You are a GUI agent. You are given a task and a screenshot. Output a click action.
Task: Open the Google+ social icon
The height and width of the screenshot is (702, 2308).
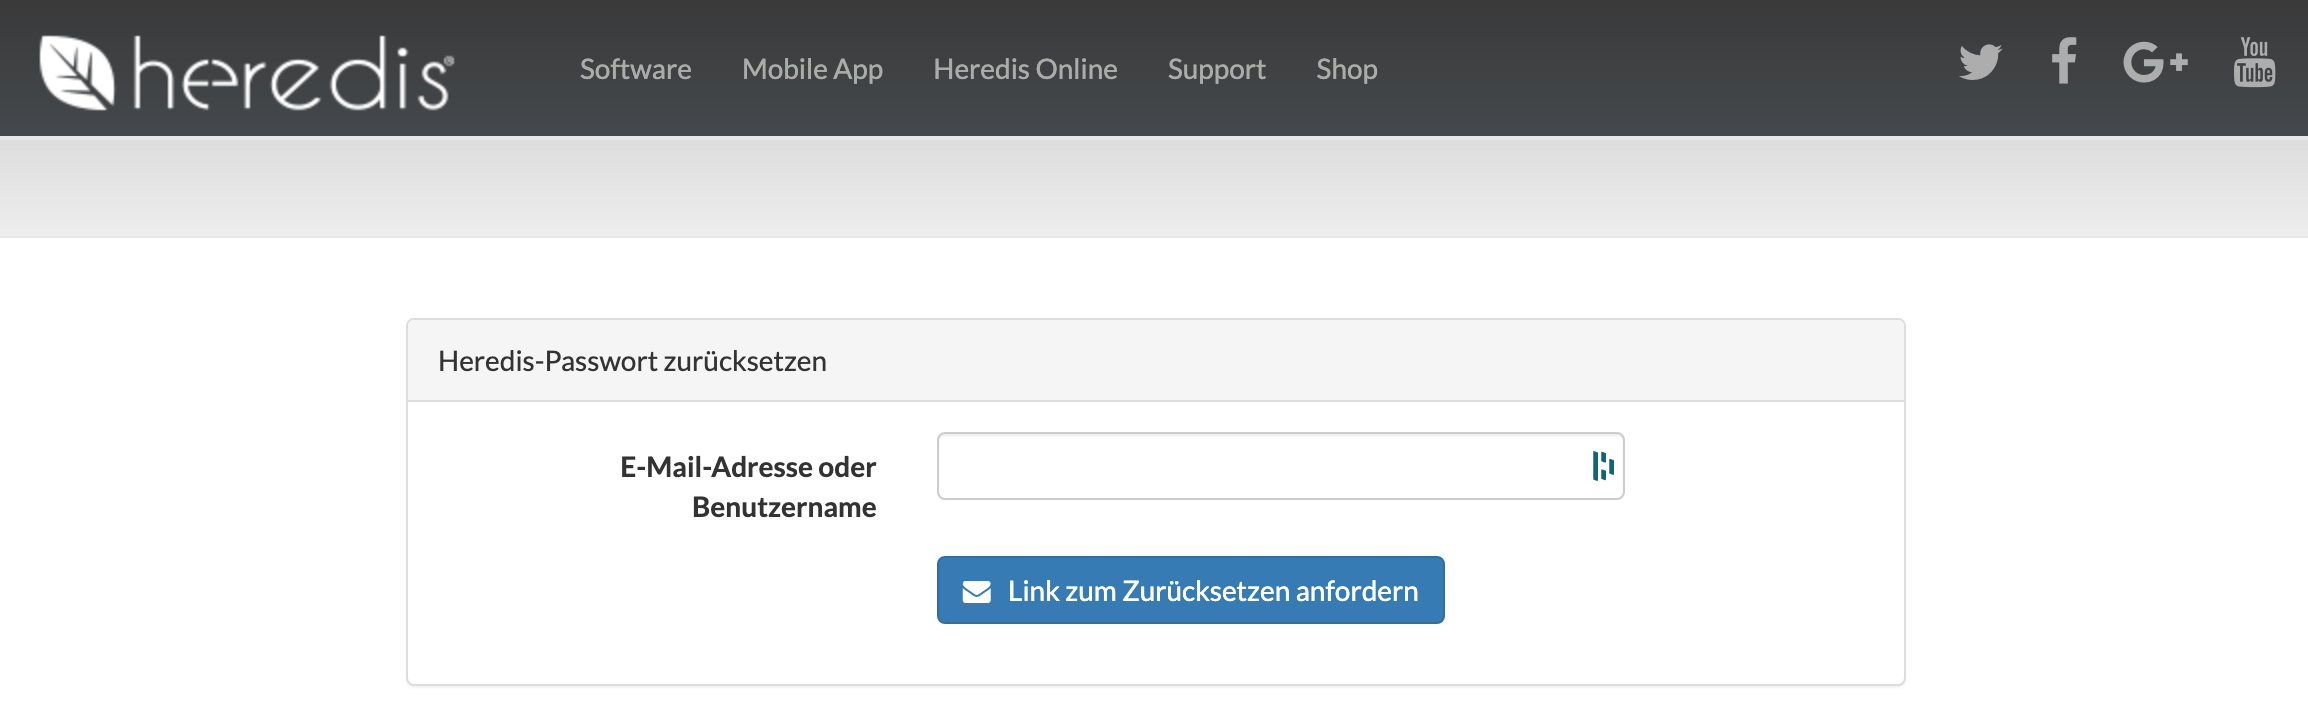click(x=2156, y=62)
